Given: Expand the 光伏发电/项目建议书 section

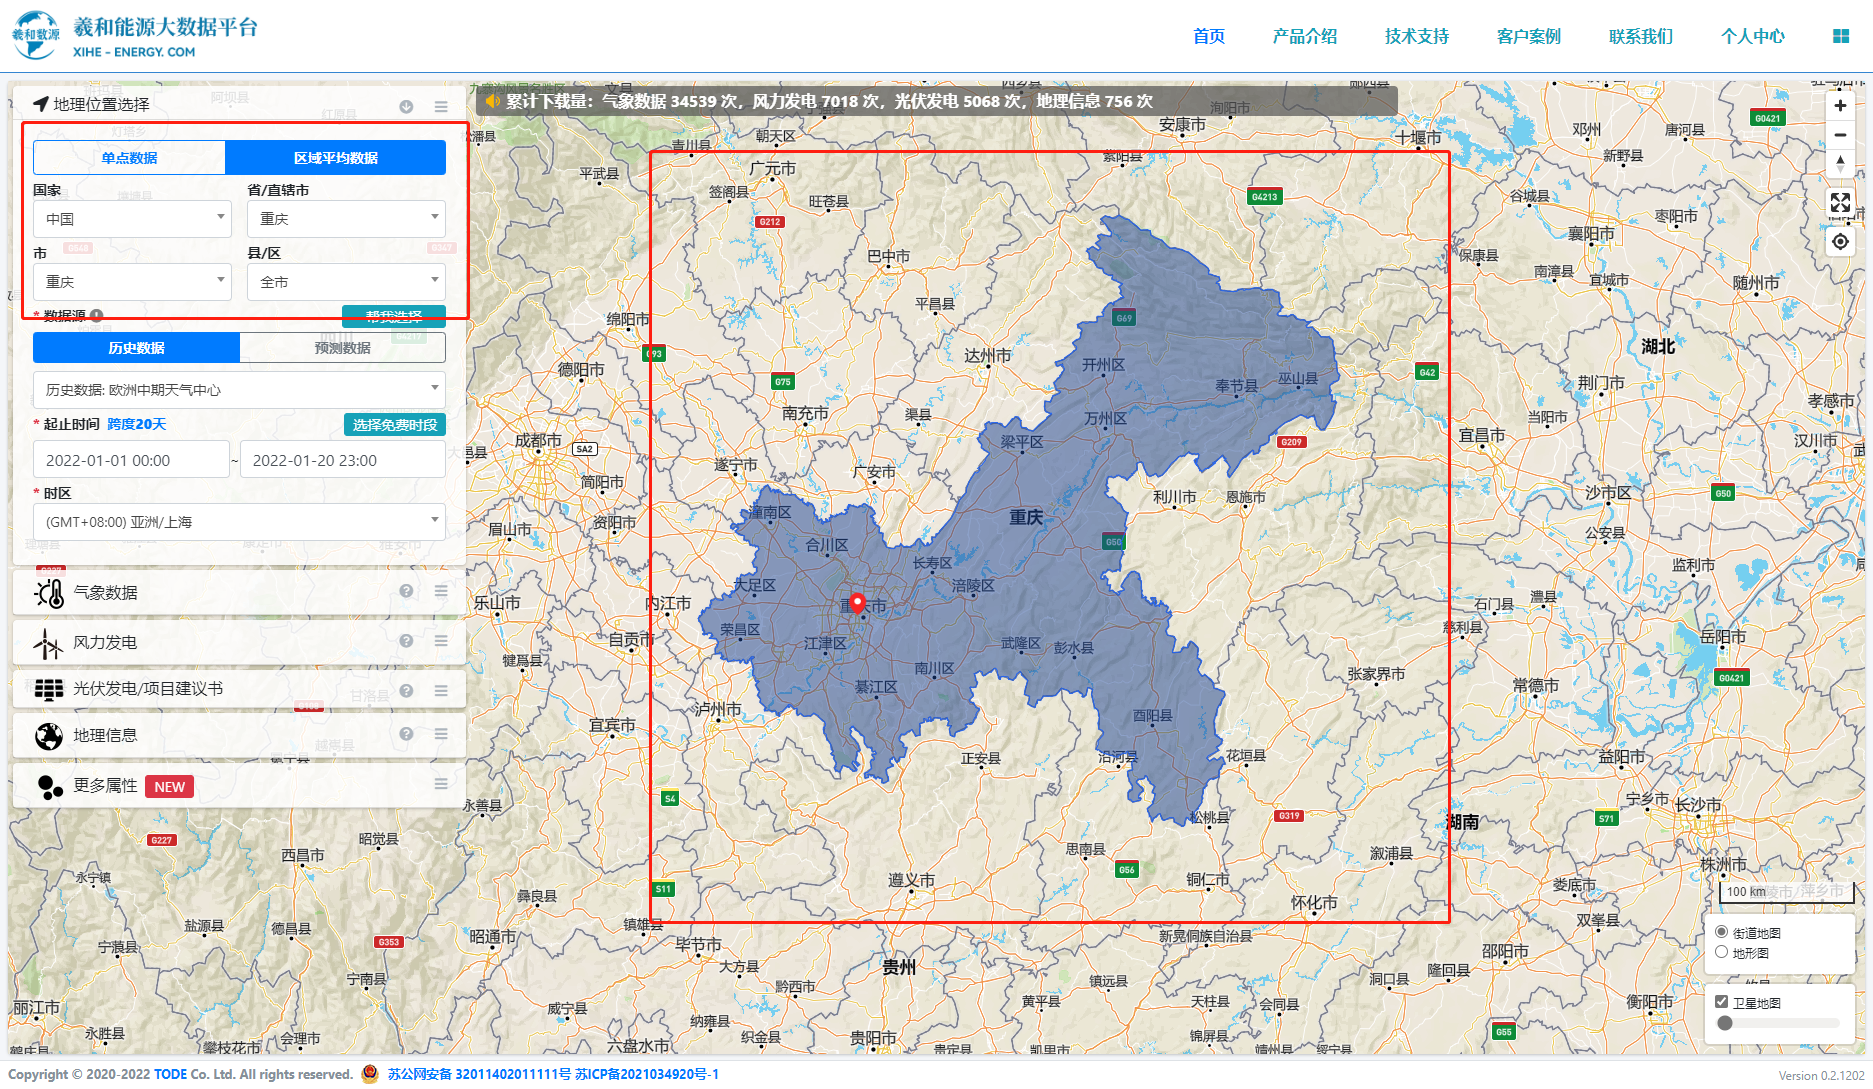Looking at the screenshot, I should tap(239, 689).
